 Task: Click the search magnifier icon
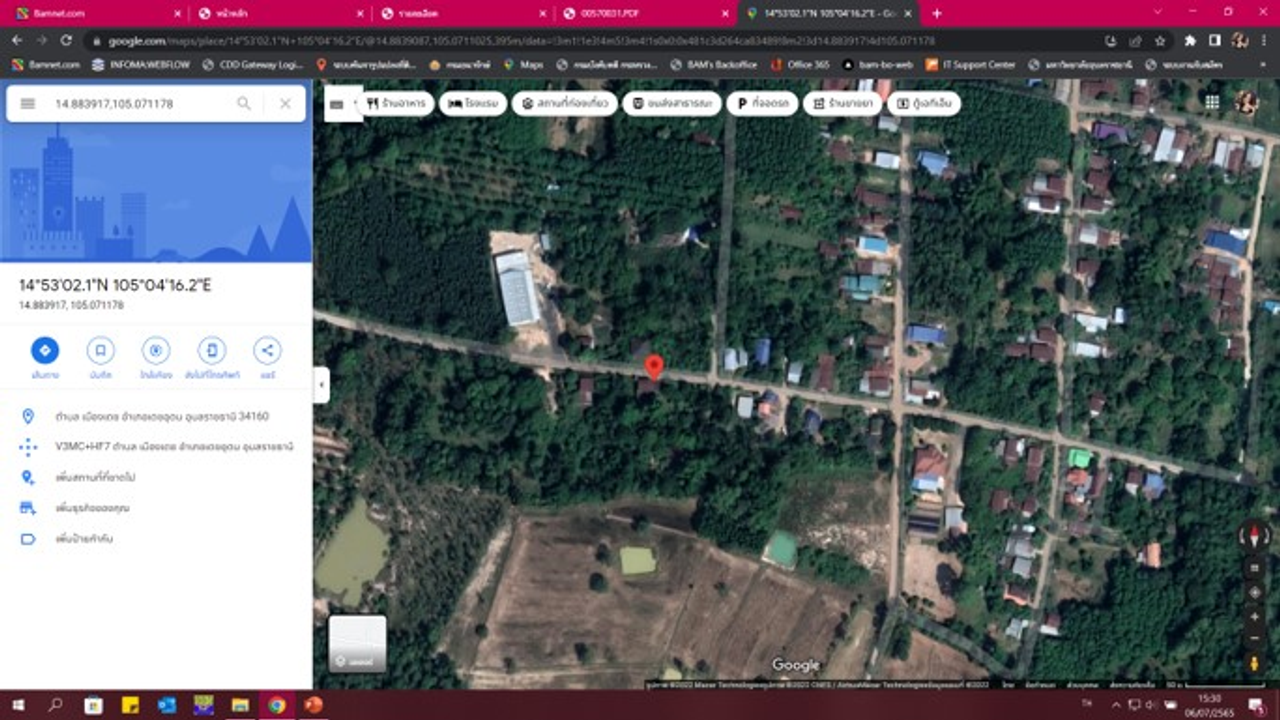point(244,104)
